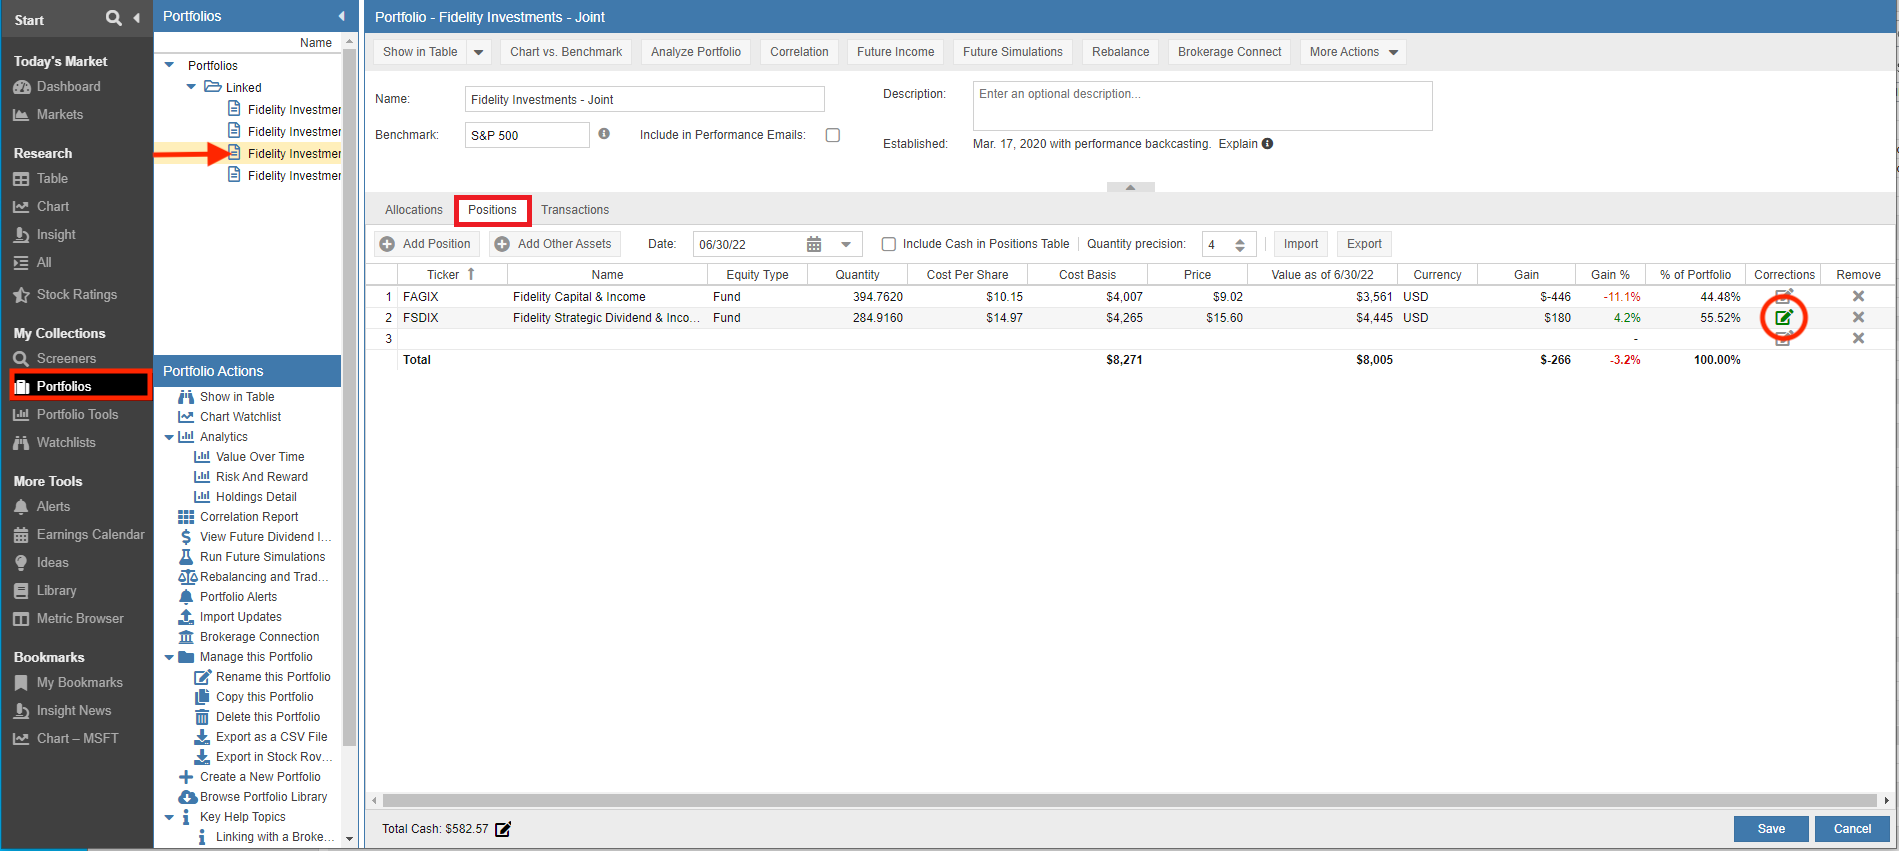1899x851 pixels.
Task: Click the Export button
Action: pyautogui.click(x=1364, y=244)
